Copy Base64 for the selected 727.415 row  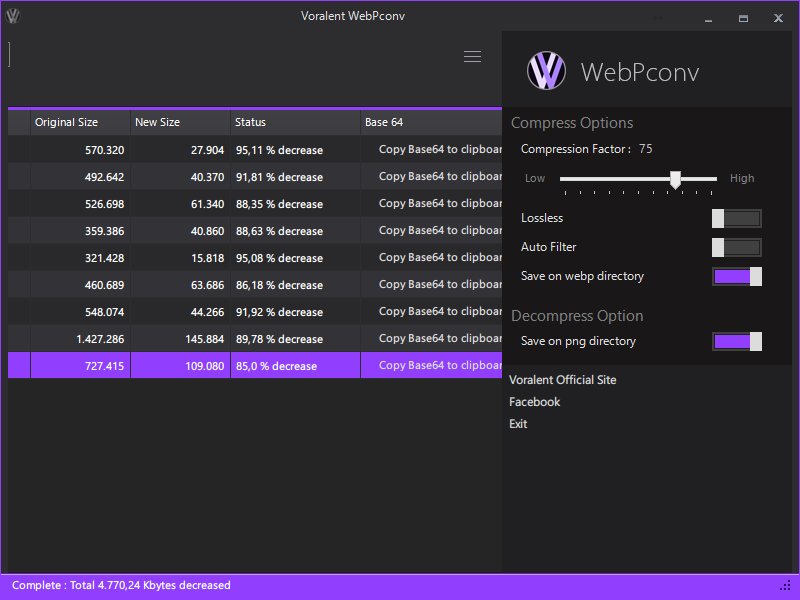coord(440,366)
